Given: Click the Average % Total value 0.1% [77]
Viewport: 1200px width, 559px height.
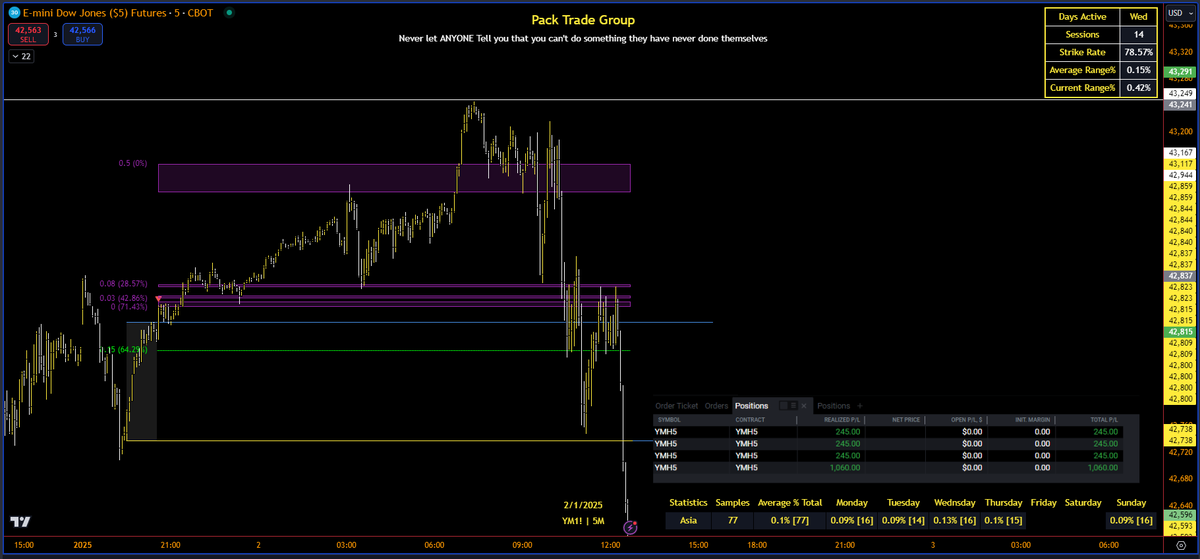Looking at the screenshot, I should (x=790, y=521).
